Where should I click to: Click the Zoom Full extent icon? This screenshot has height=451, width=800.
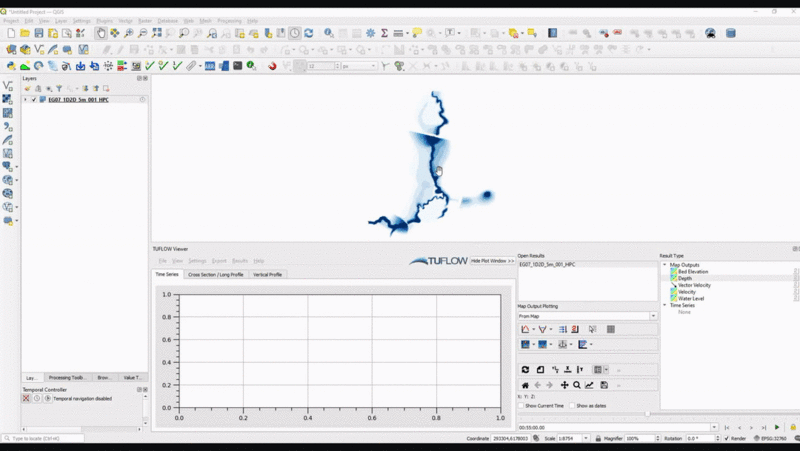coord(157,33)
